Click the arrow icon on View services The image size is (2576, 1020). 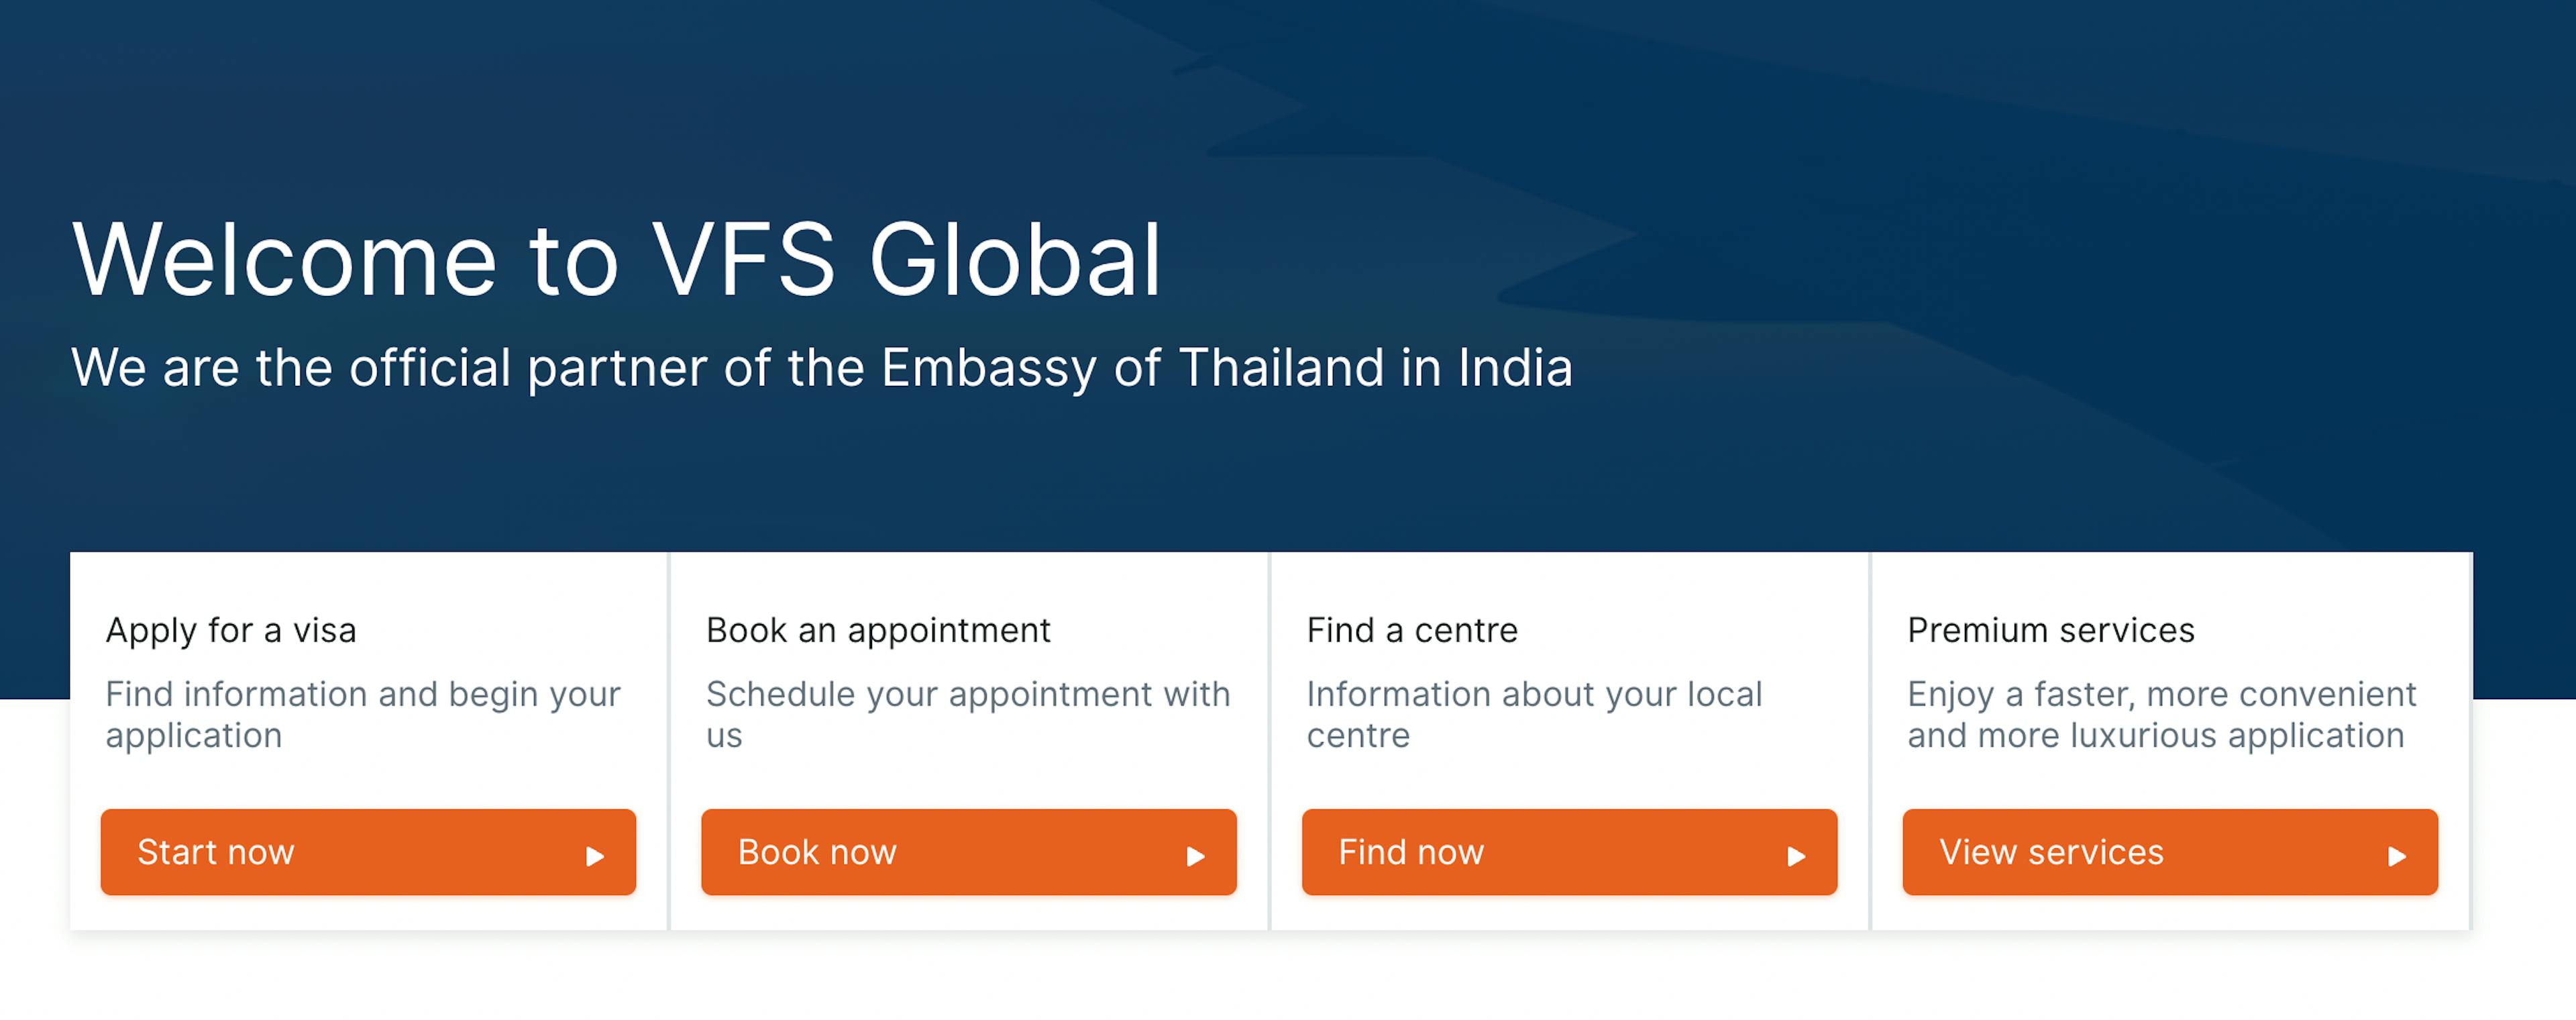(2397, 857)
